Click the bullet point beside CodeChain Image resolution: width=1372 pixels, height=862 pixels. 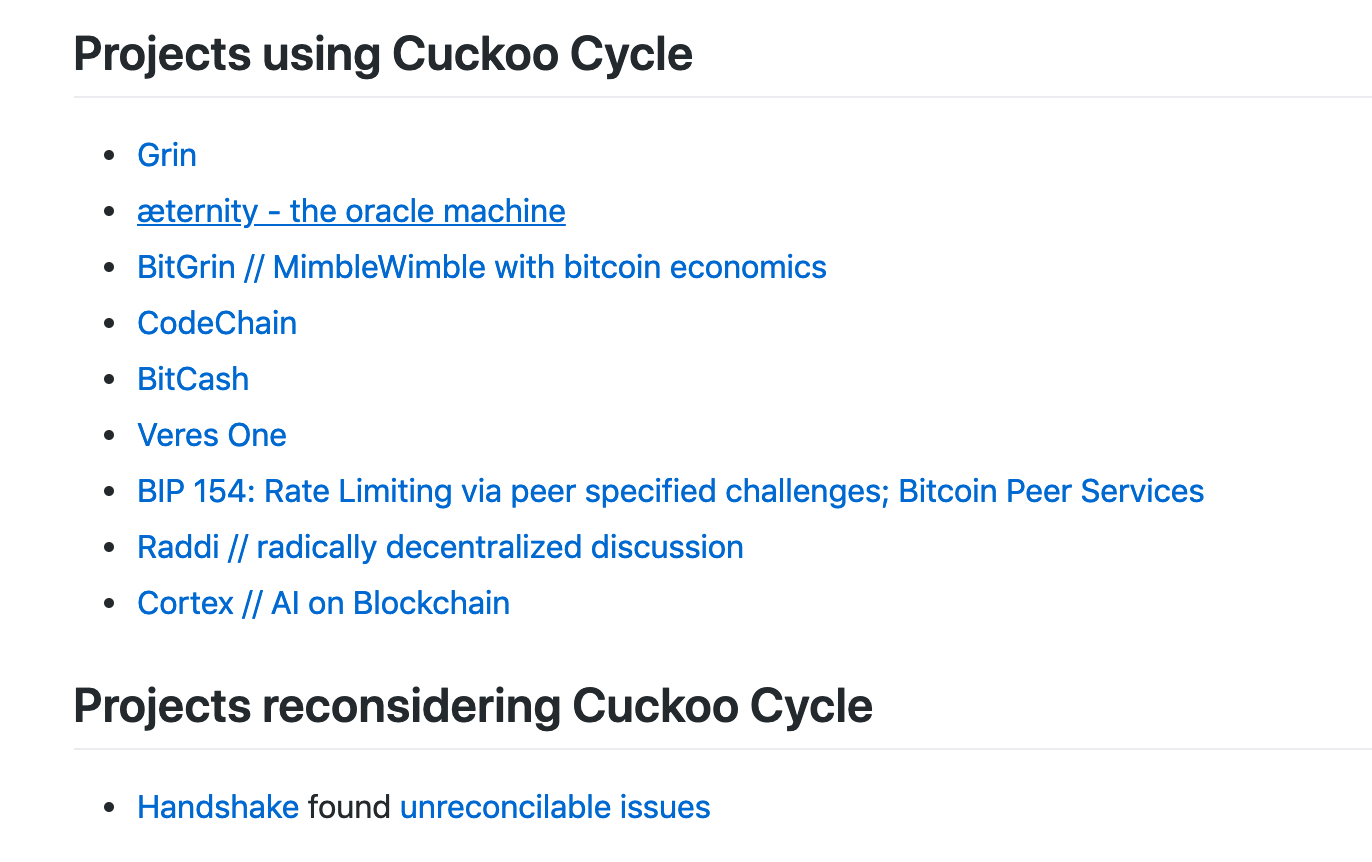tap(110, 324)
